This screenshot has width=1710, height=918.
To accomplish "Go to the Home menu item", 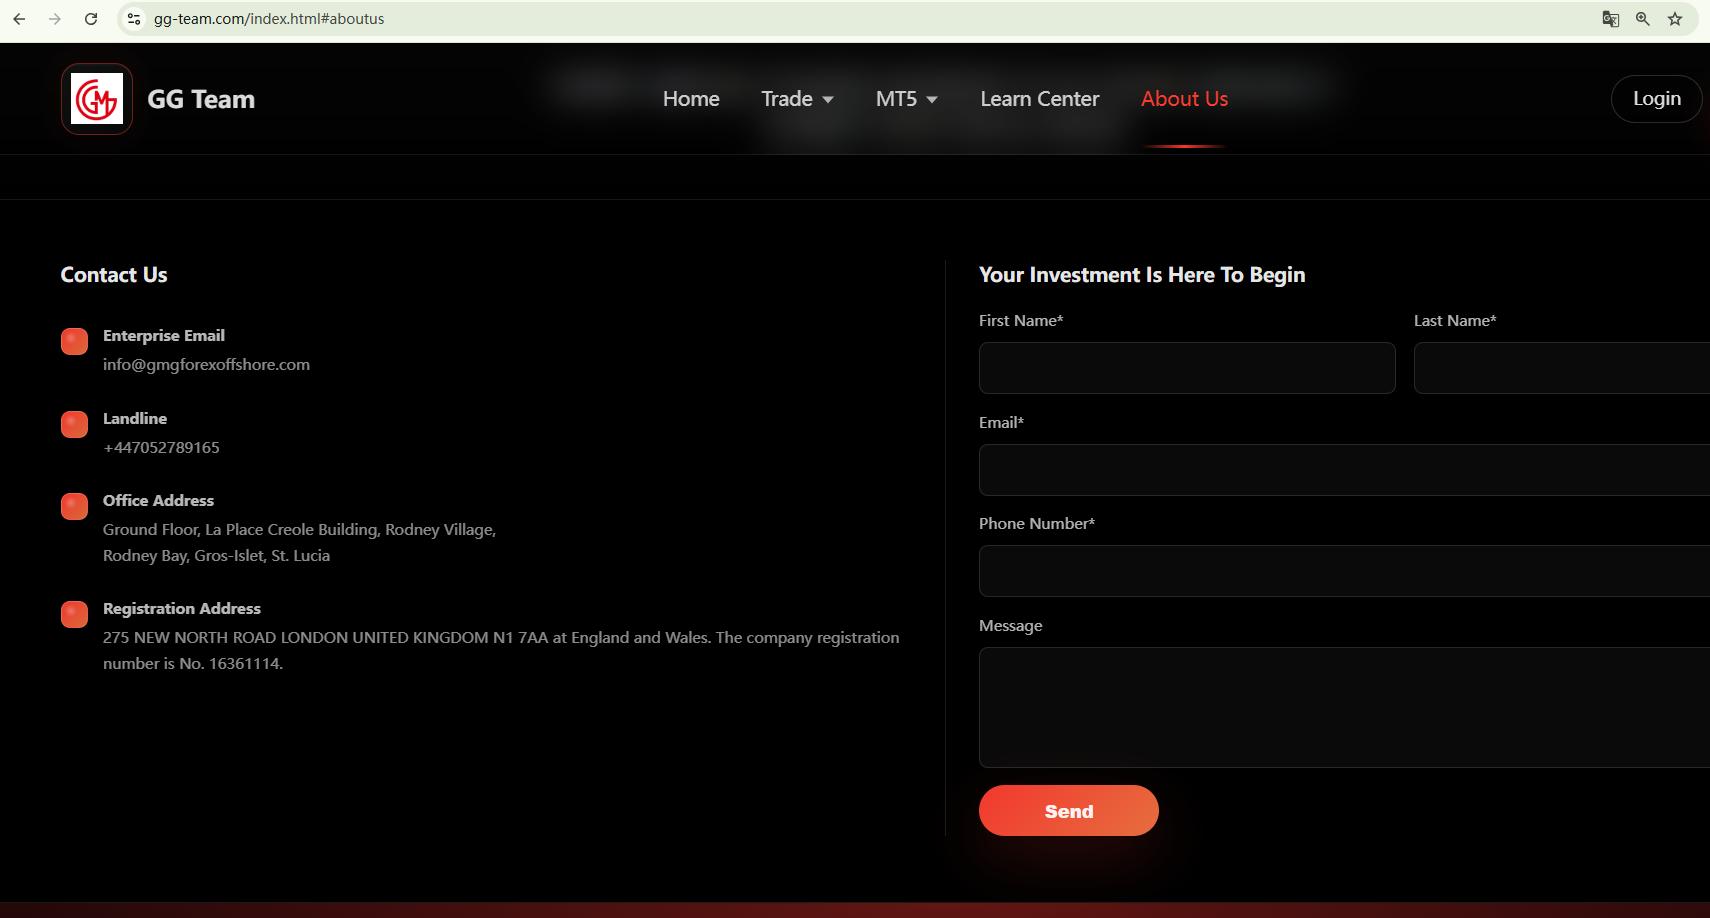I will [x=691, y=99].
